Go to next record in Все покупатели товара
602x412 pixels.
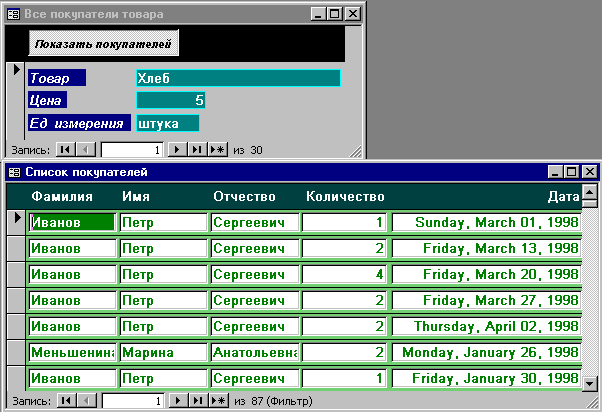tap(177, 149)
